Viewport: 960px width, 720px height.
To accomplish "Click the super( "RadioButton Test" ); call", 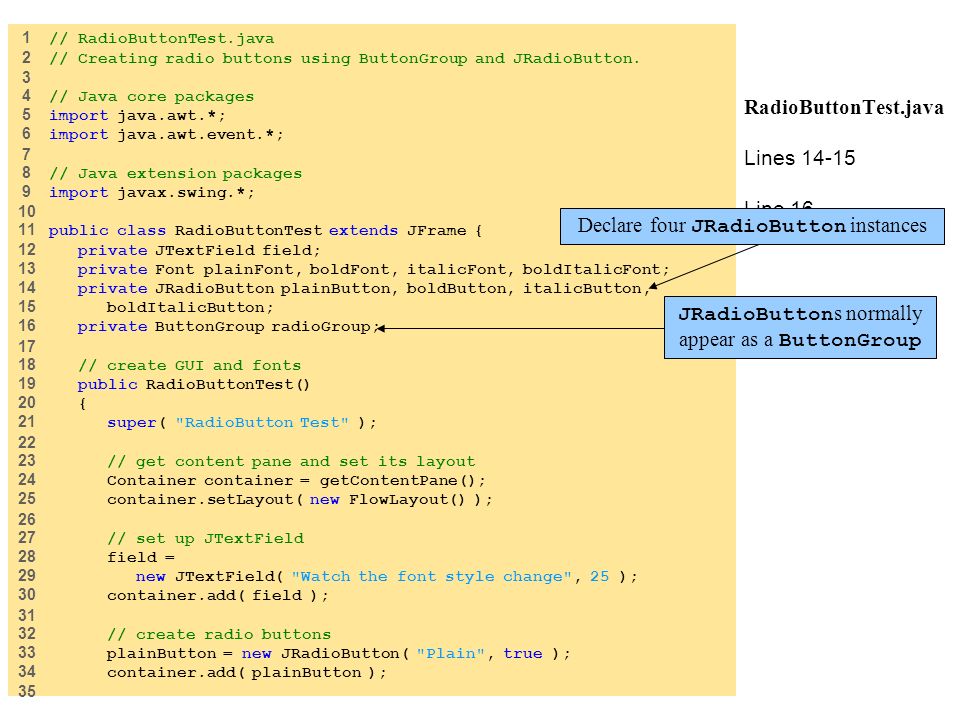I will pyautogui.click(x=241, y=423).
